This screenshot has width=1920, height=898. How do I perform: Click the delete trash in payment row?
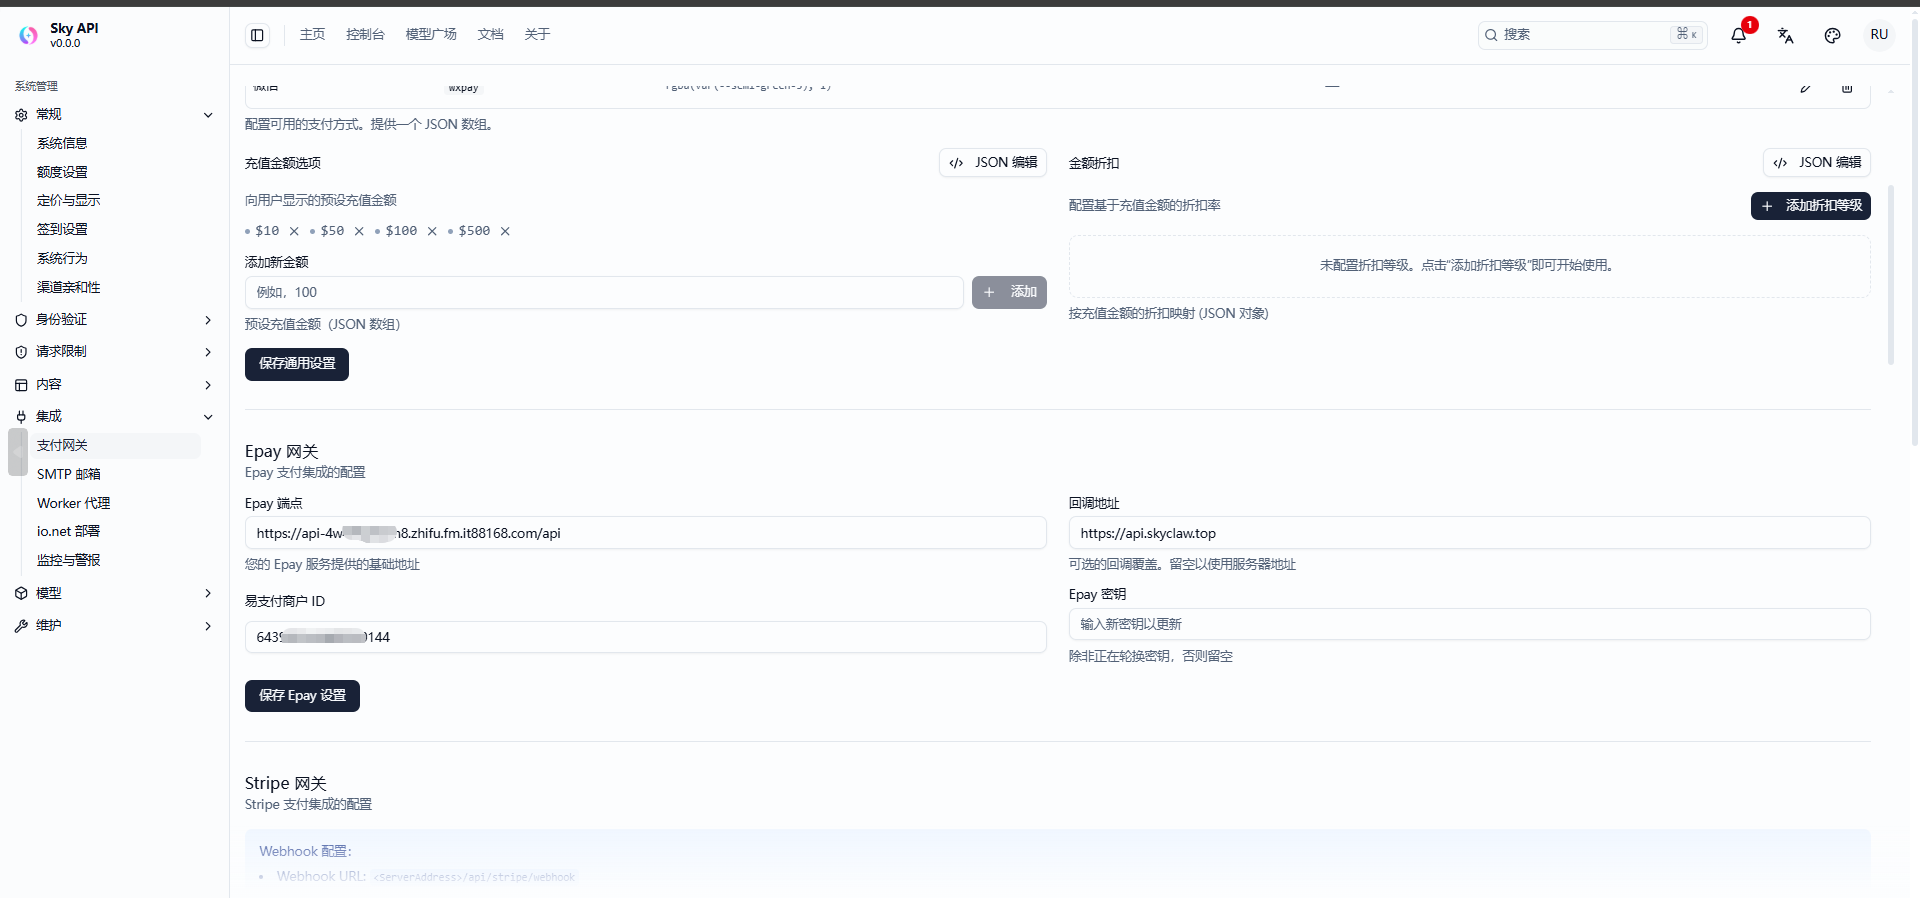point(1847,88)
